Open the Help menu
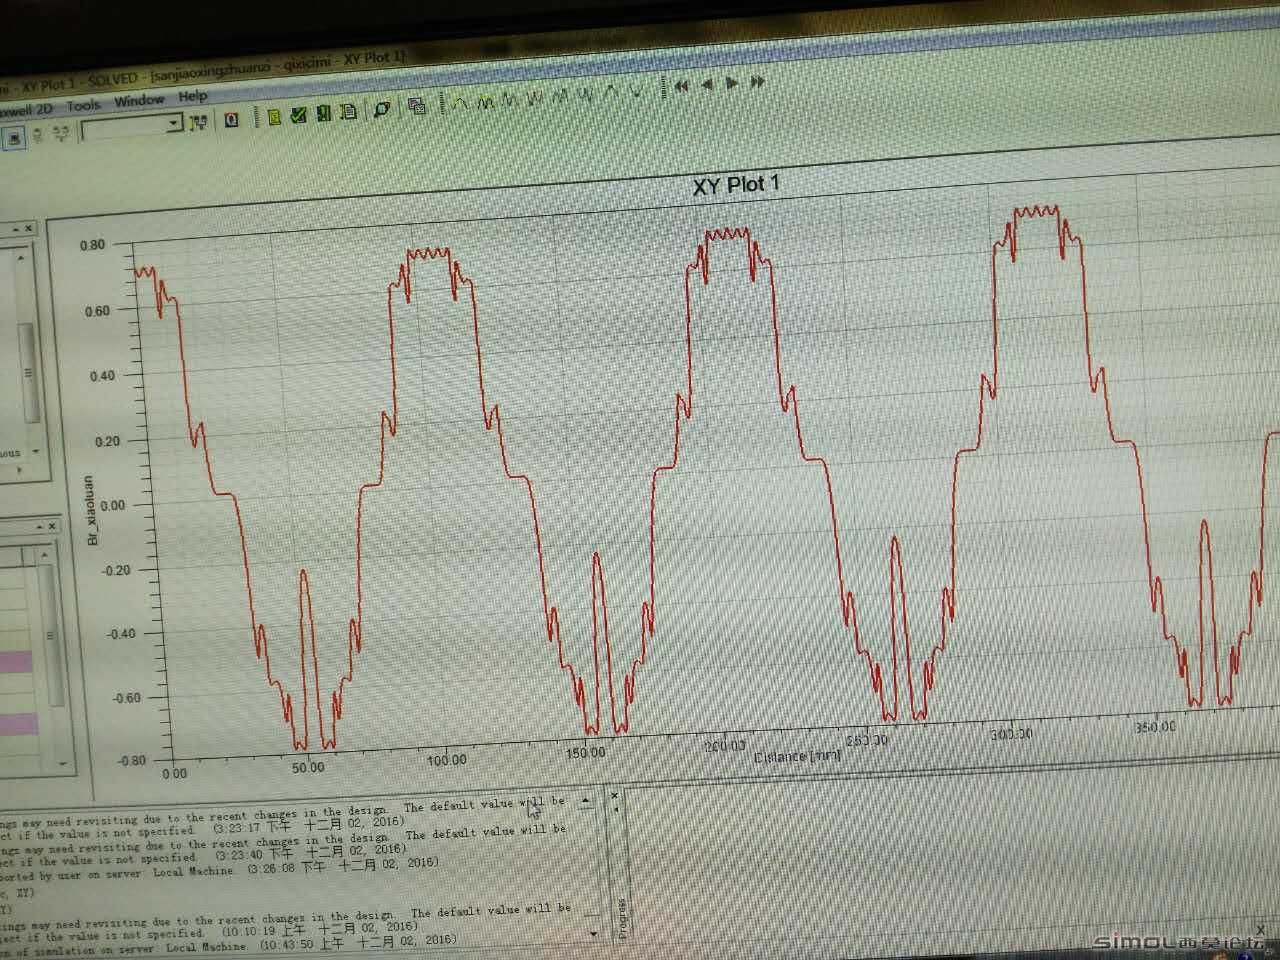Viewport: 1280px width, 960px height. click(193, 97)
